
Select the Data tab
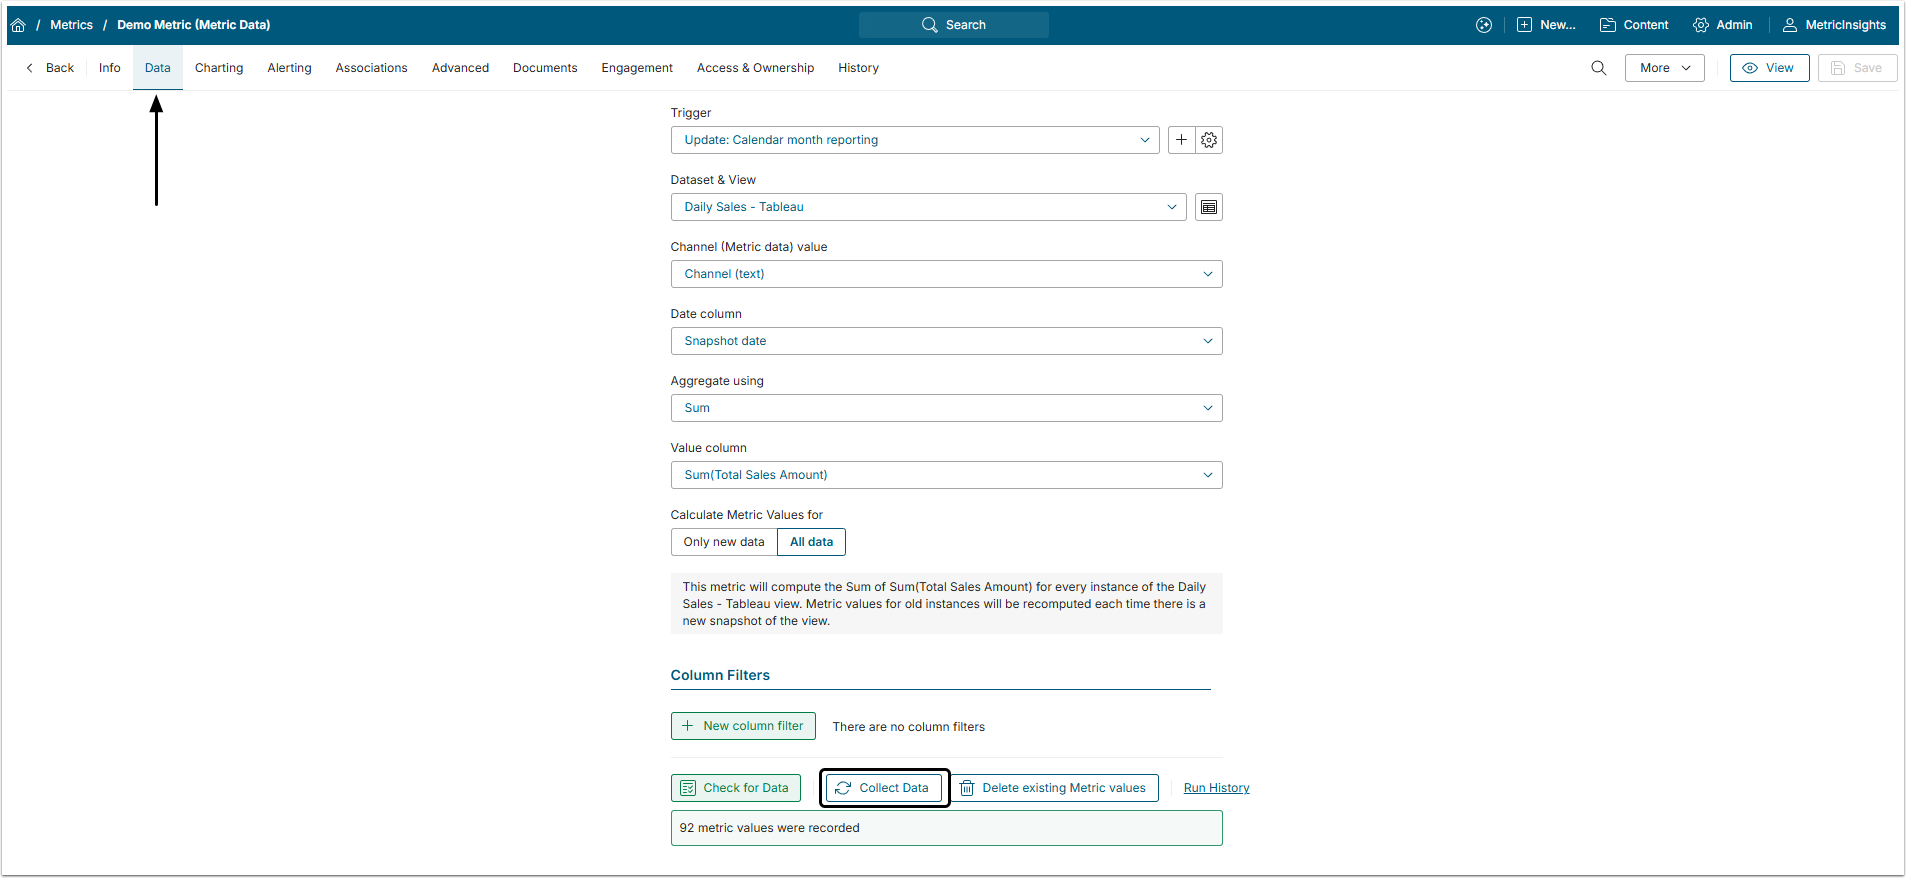tap(158, 68)
